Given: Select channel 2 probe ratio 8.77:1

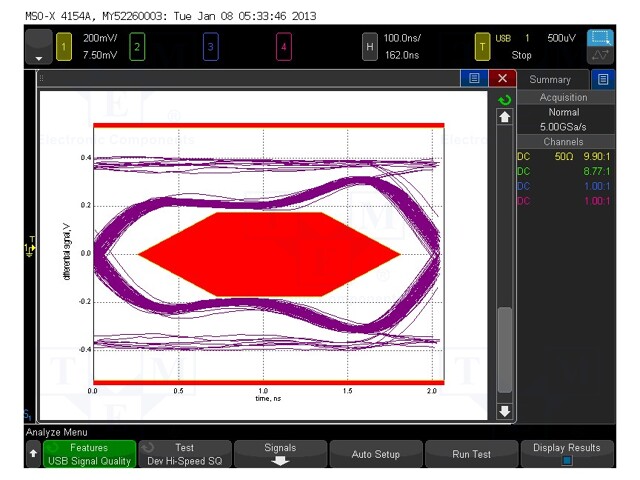Looking at the screenshot, I should (x=596, y=171).
